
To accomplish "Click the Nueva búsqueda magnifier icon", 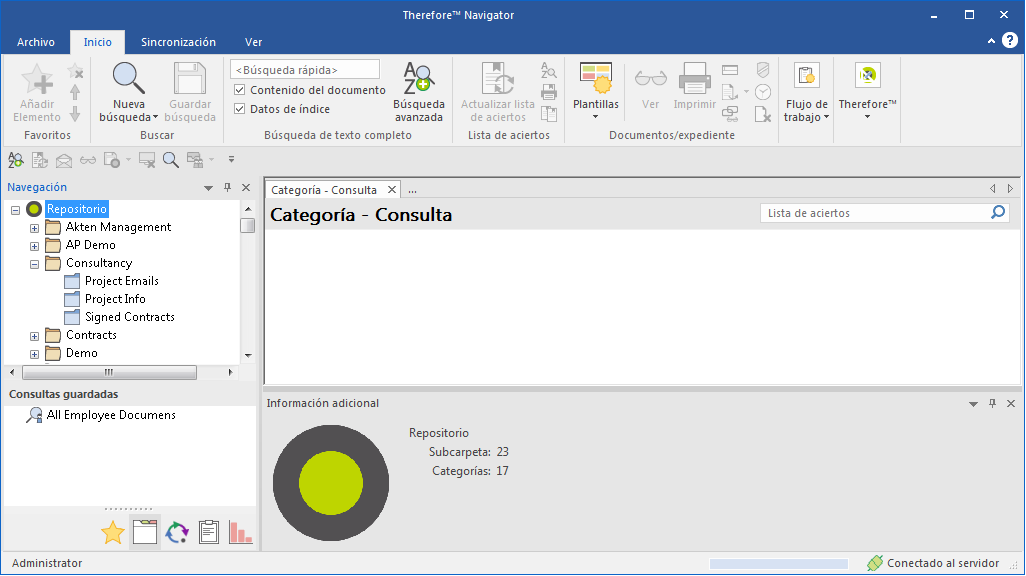I will [128, 78].
